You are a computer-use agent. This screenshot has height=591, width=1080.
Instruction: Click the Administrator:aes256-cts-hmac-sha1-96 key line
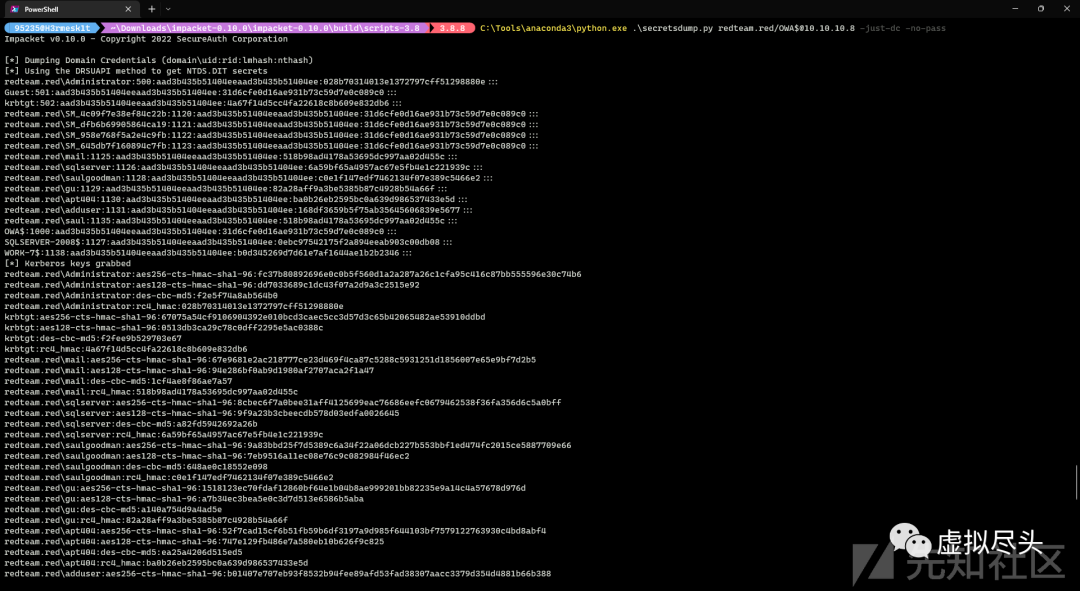293,274
